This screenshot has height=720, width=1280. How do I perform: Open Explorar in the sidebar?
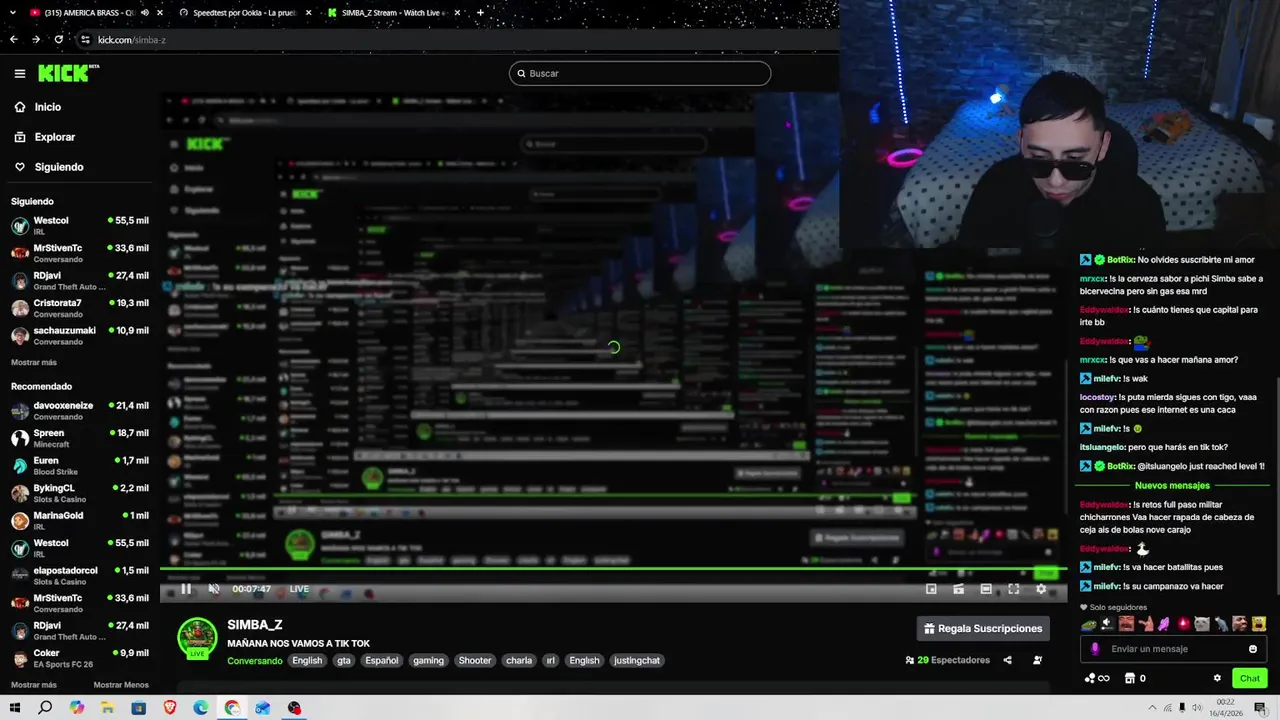click(54, 137)
